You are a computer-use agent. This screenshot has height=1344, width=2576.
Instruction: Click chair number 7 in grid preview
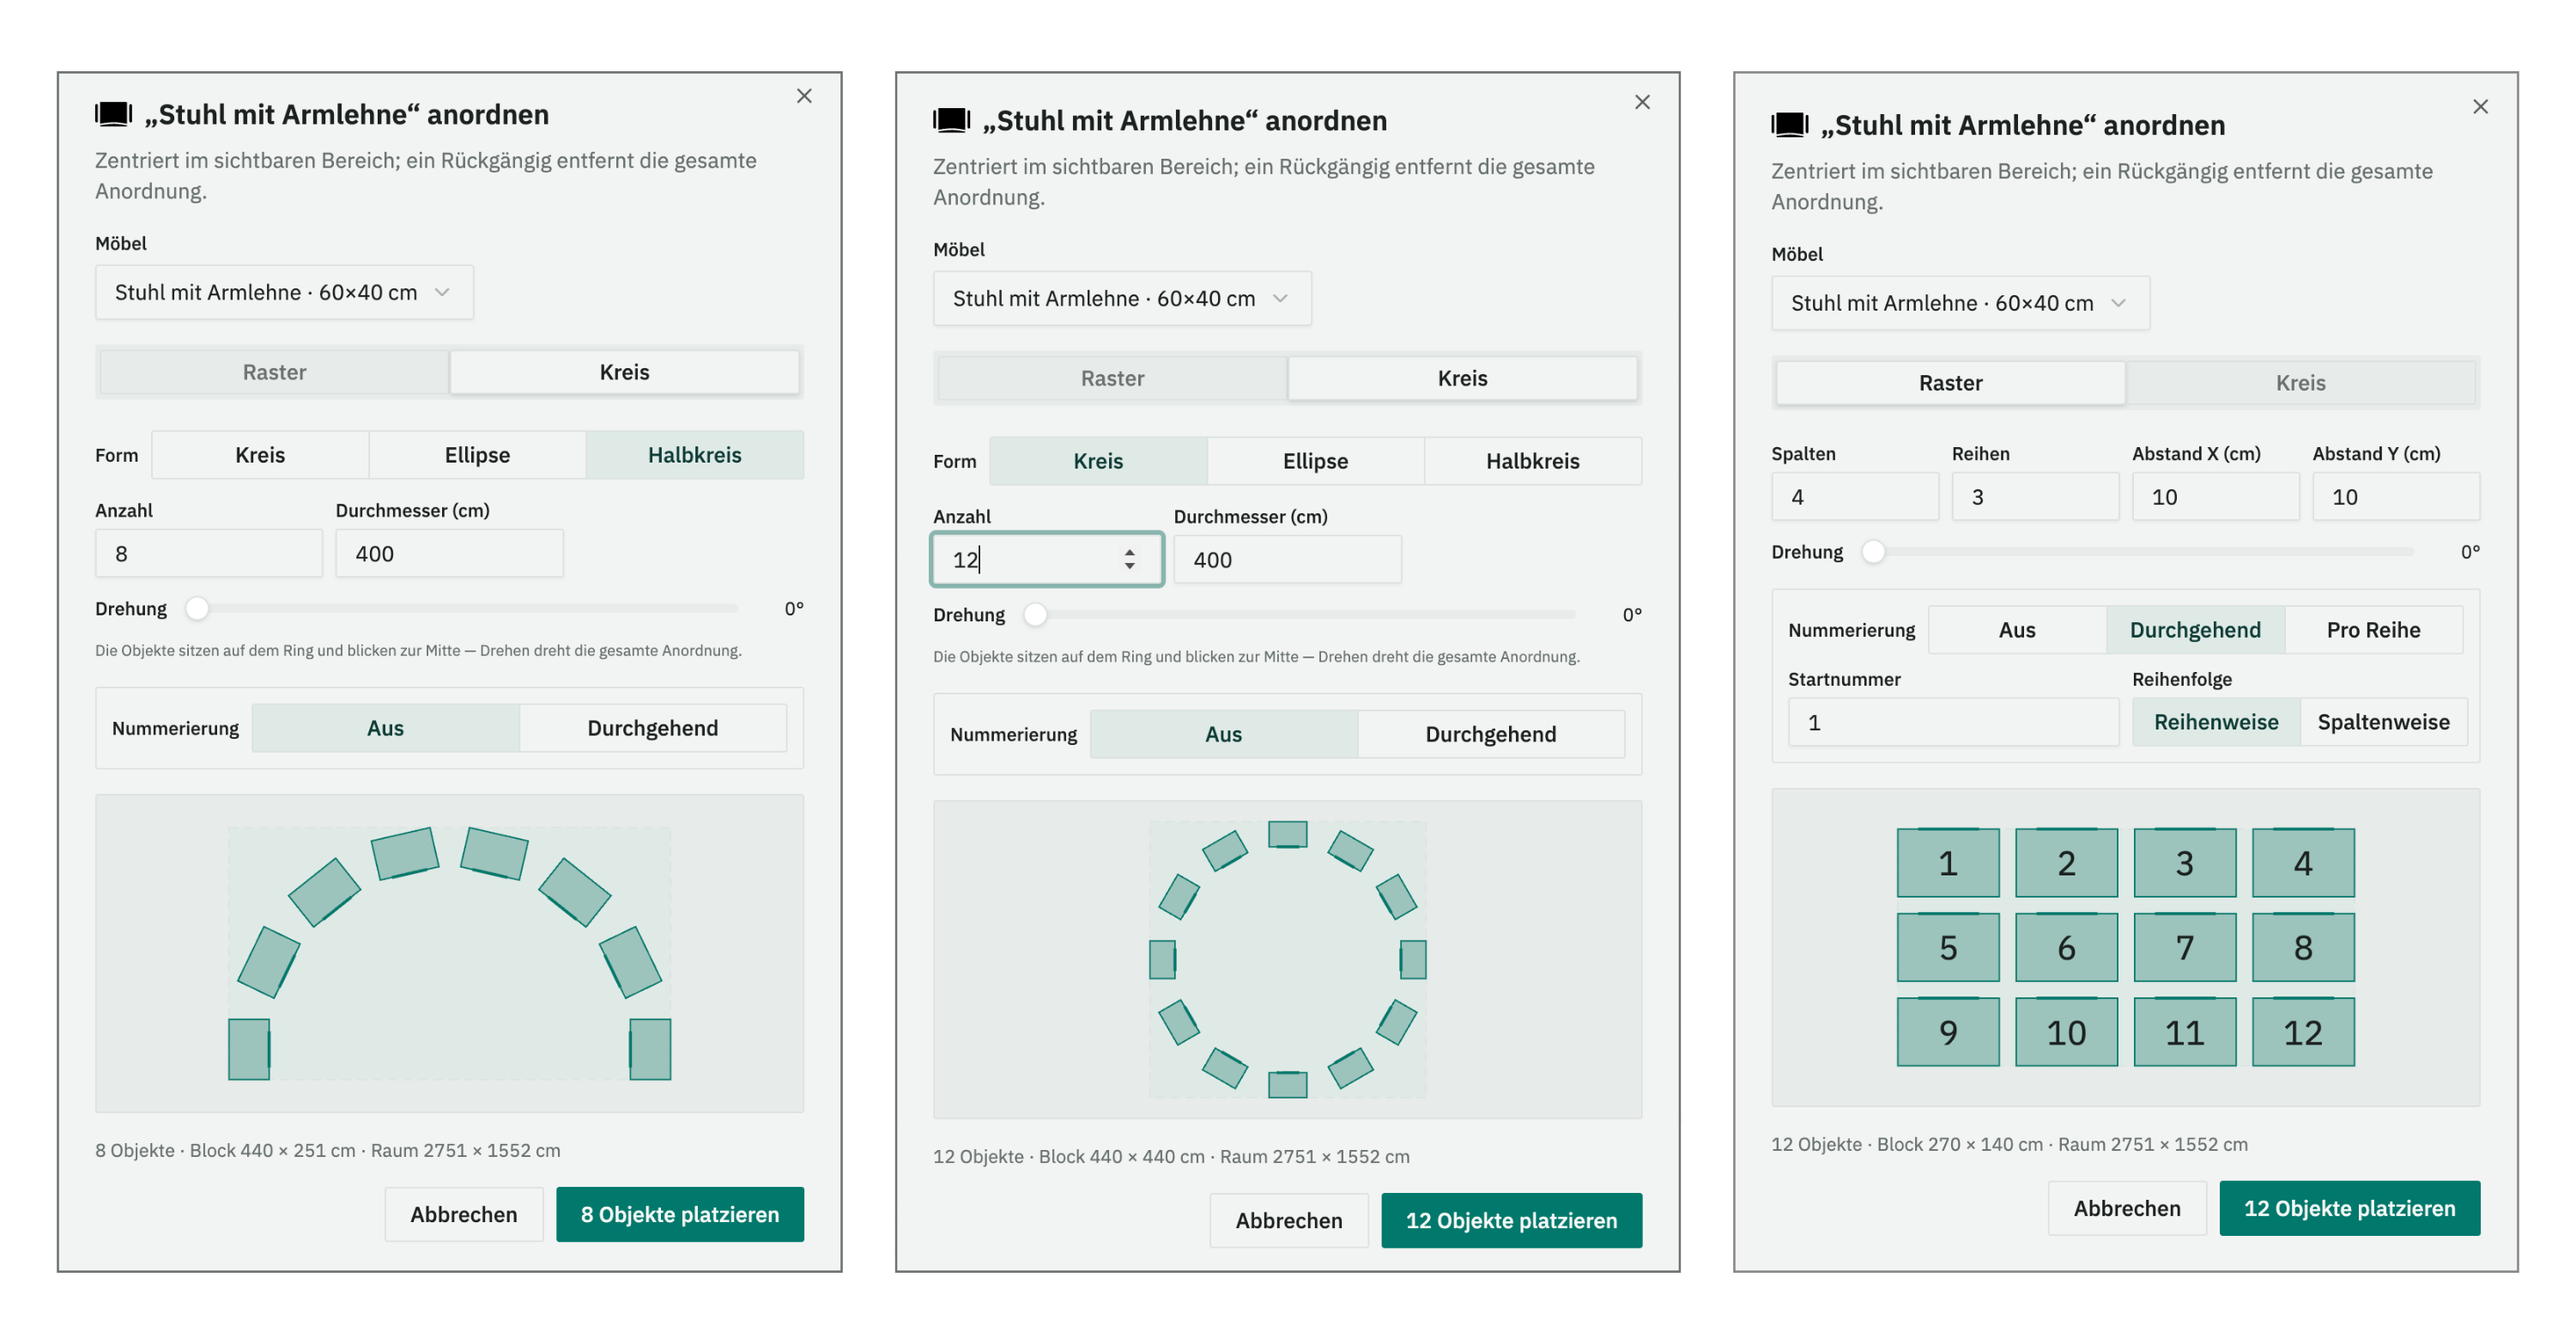point(2184,947)
